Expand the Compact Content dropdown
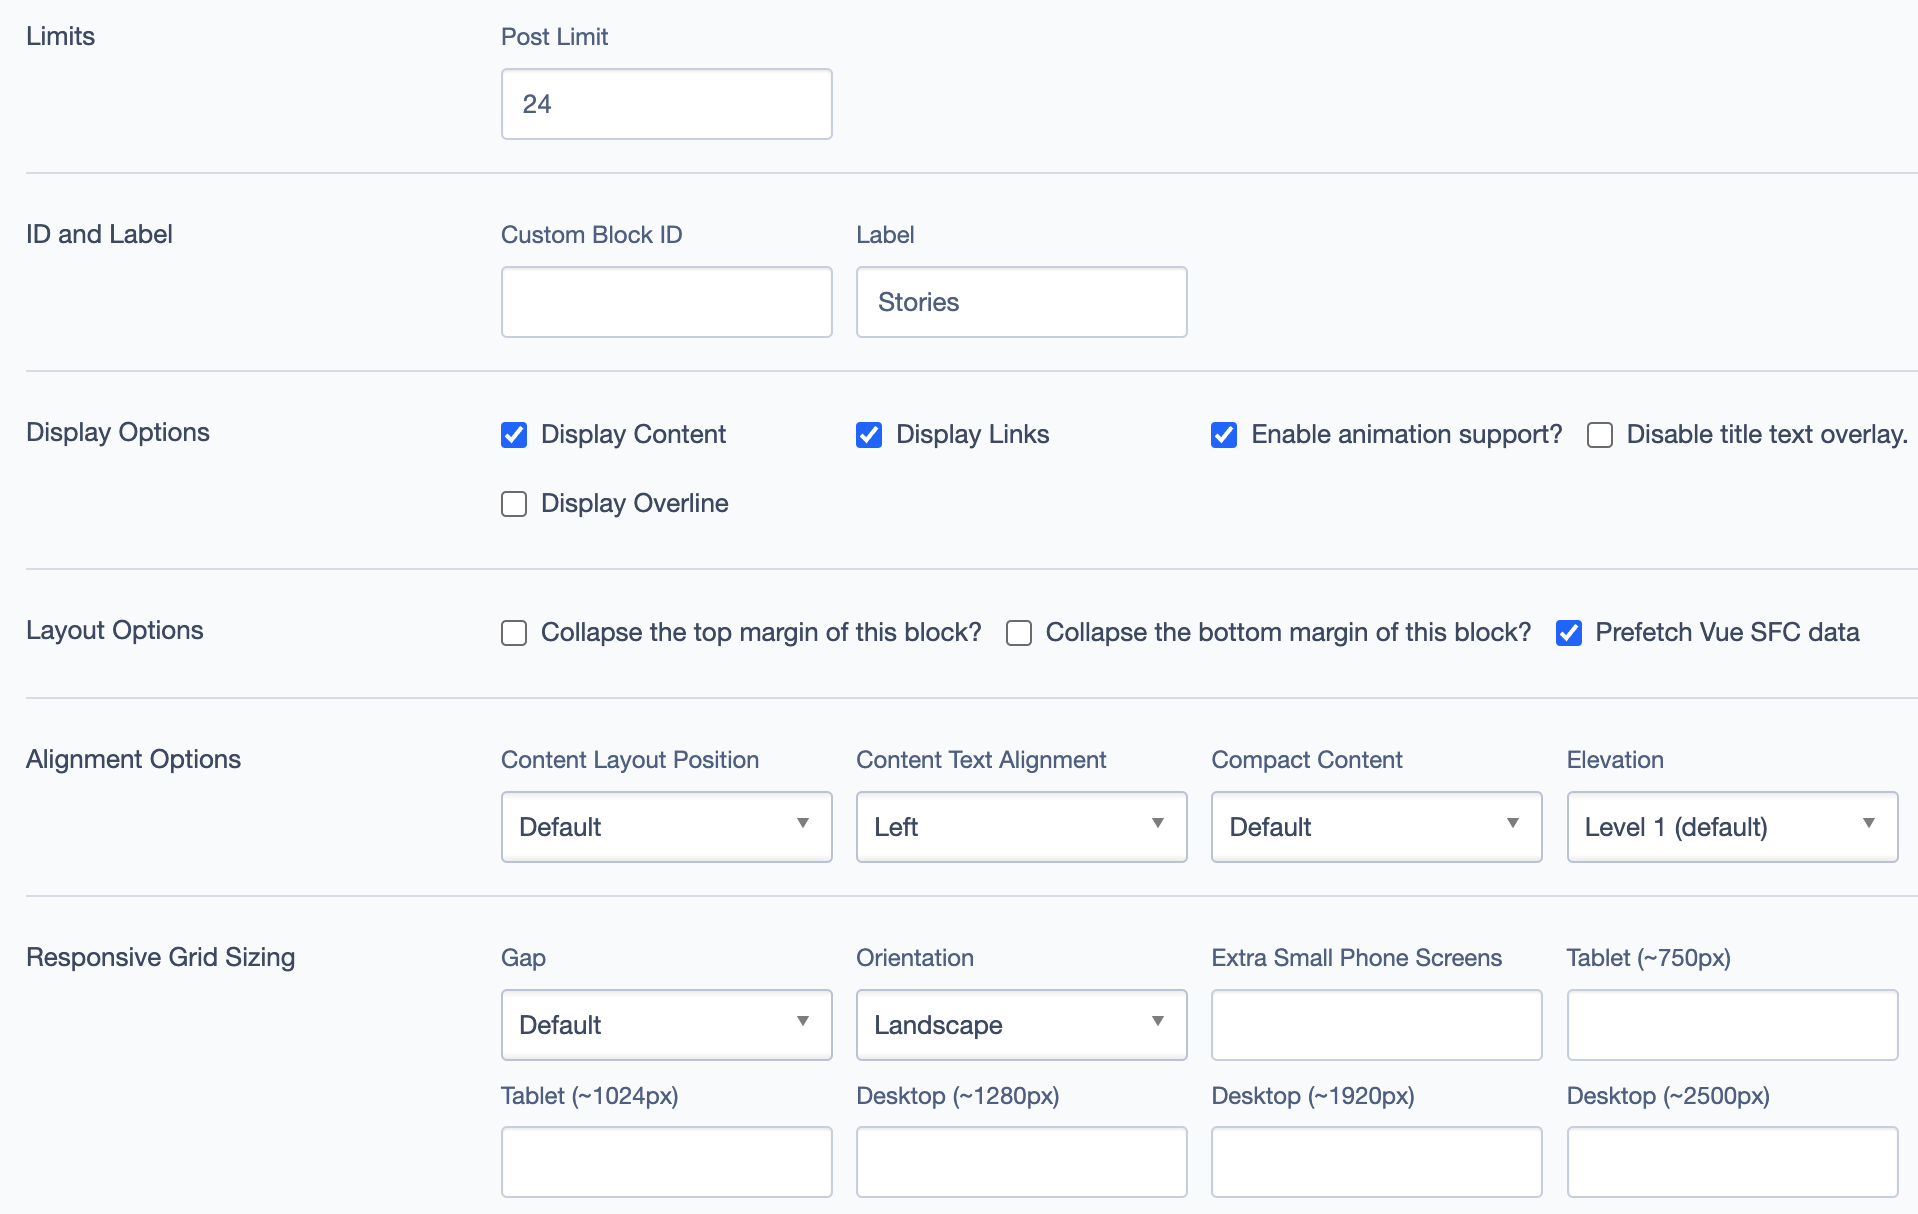Image resolution: width=1918 pixels, height=1214 pixels. click(x=1376, y=827)
